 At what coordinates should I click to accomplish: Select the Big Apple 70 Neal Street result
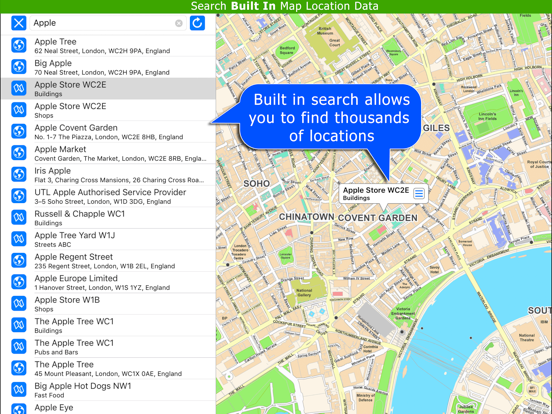[108, 67]
